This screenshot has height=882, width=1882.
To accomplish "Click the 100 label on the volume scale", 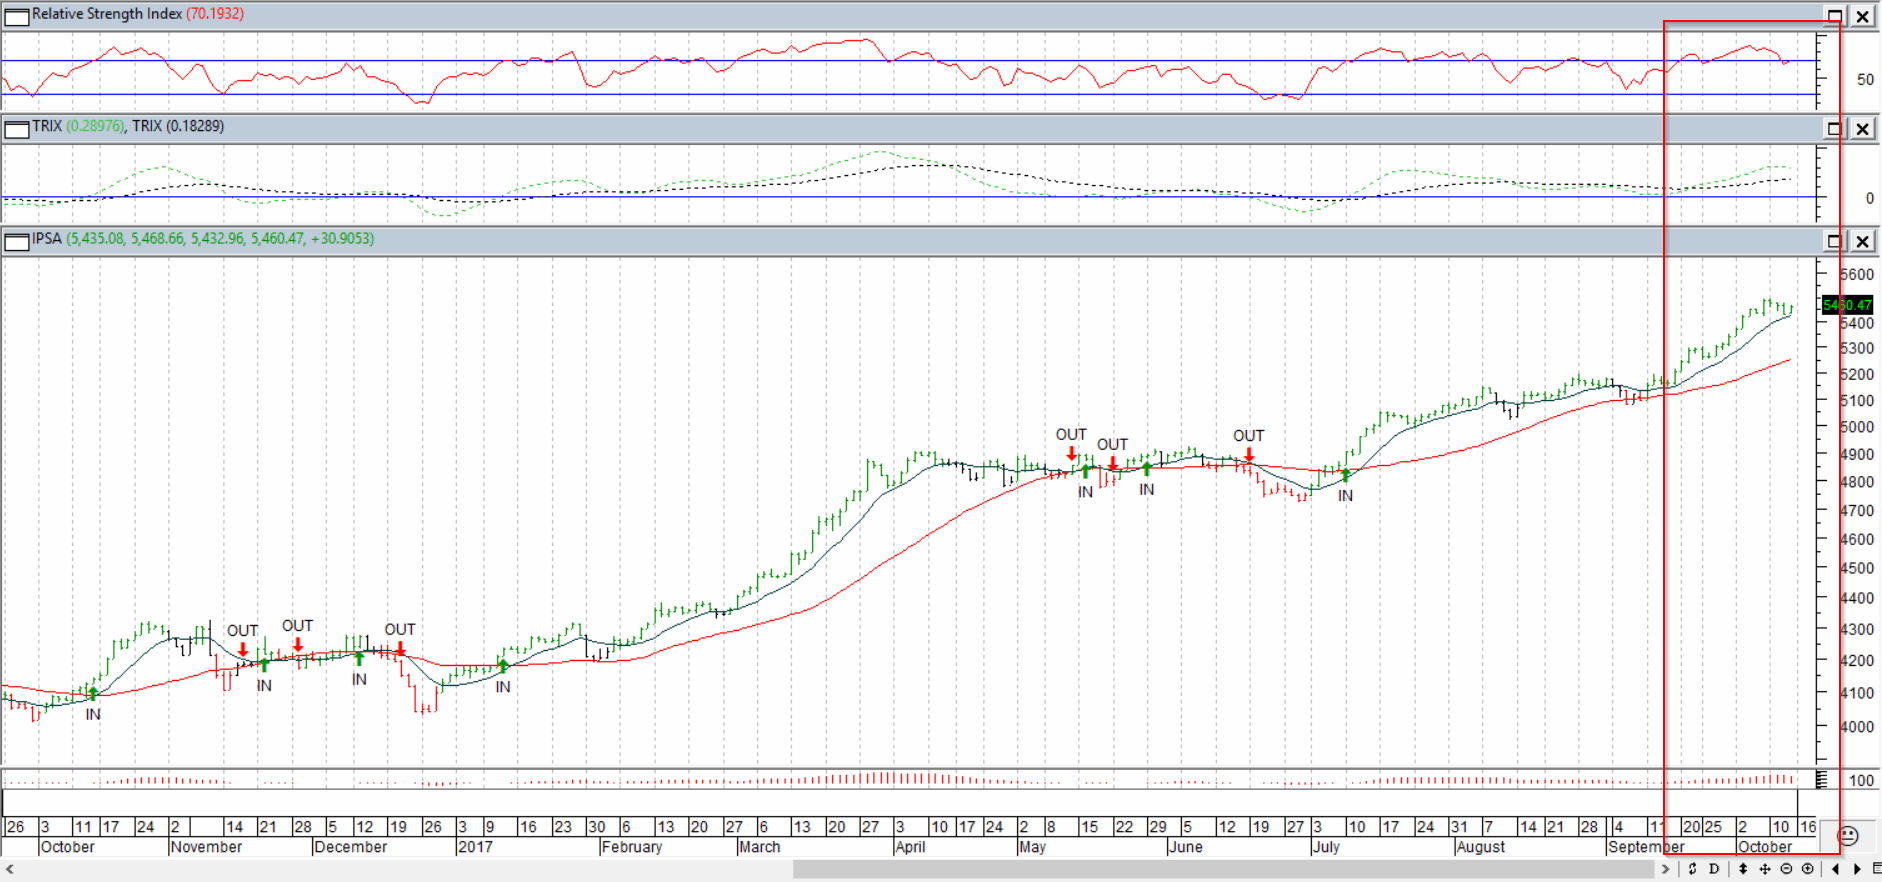I will pos(1861,781).
